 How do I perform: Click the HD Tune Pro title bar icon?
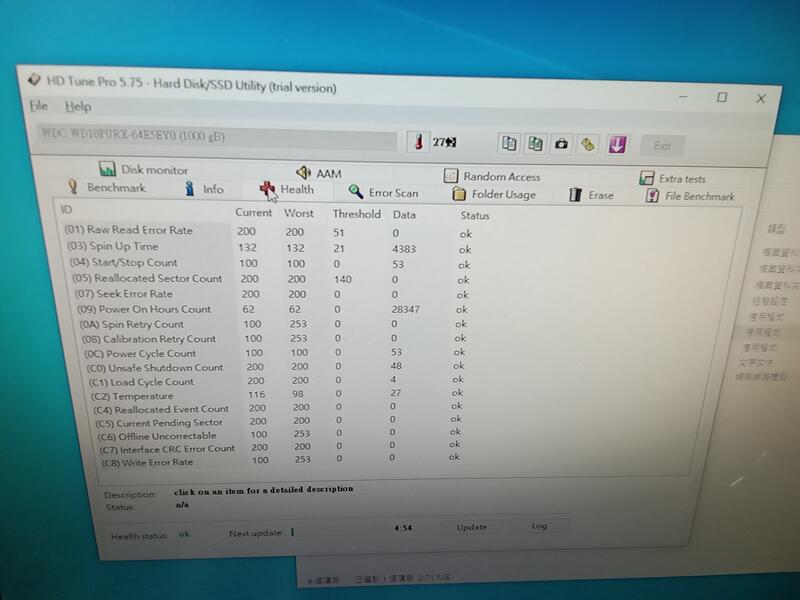(x=34, y=79)
